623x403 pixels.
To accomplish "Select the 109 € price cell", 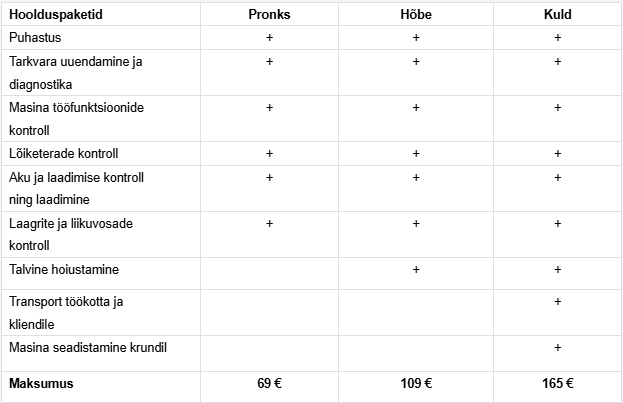I will coord(415,383).
